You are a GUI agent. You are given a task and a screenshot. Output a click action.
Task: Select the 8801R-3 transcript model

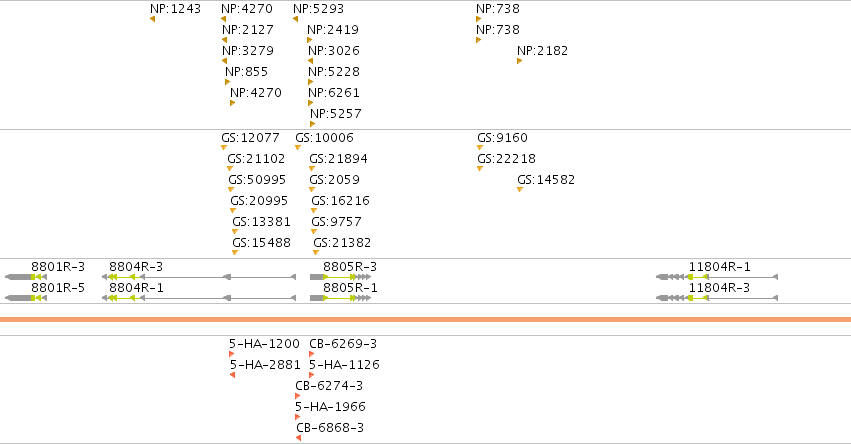coord(26,277)
